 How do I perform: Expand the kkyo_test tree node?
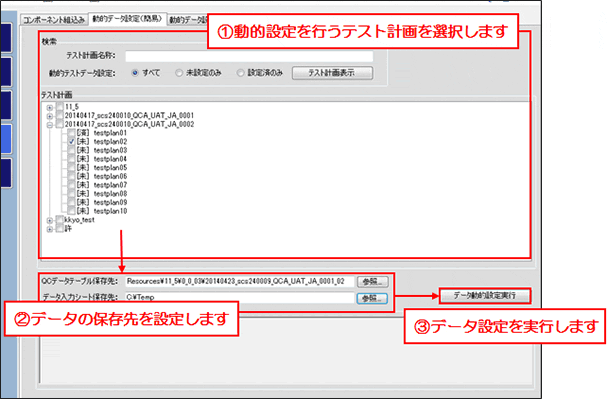click(x=50, y=220)
